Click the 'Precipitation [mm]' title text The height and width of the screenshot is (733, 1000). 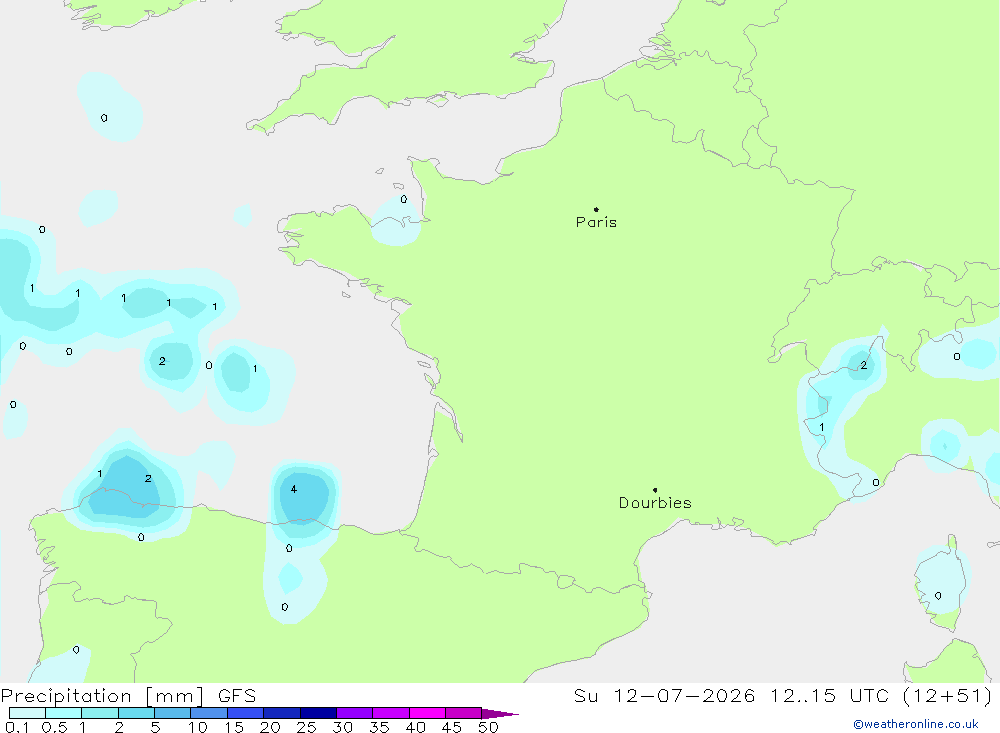[x=102, y=696]
